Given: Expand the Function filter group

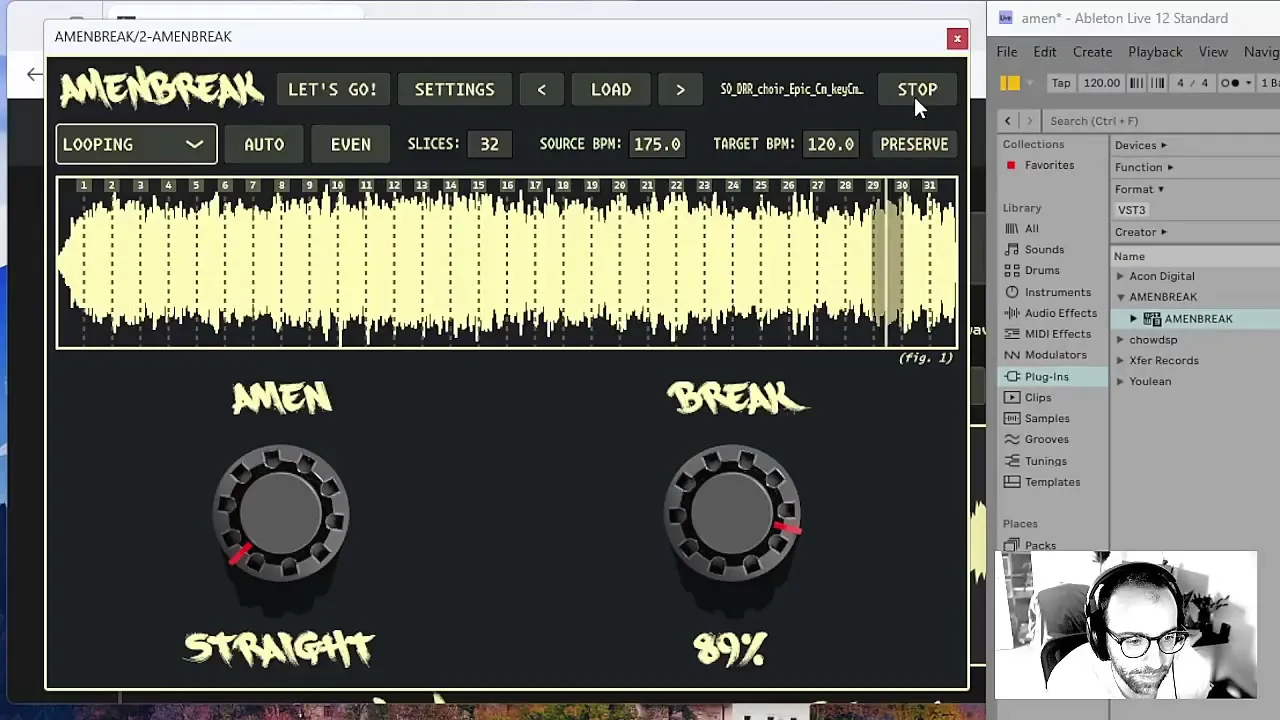Looking at the screenshot, I should click(1144, 167).
